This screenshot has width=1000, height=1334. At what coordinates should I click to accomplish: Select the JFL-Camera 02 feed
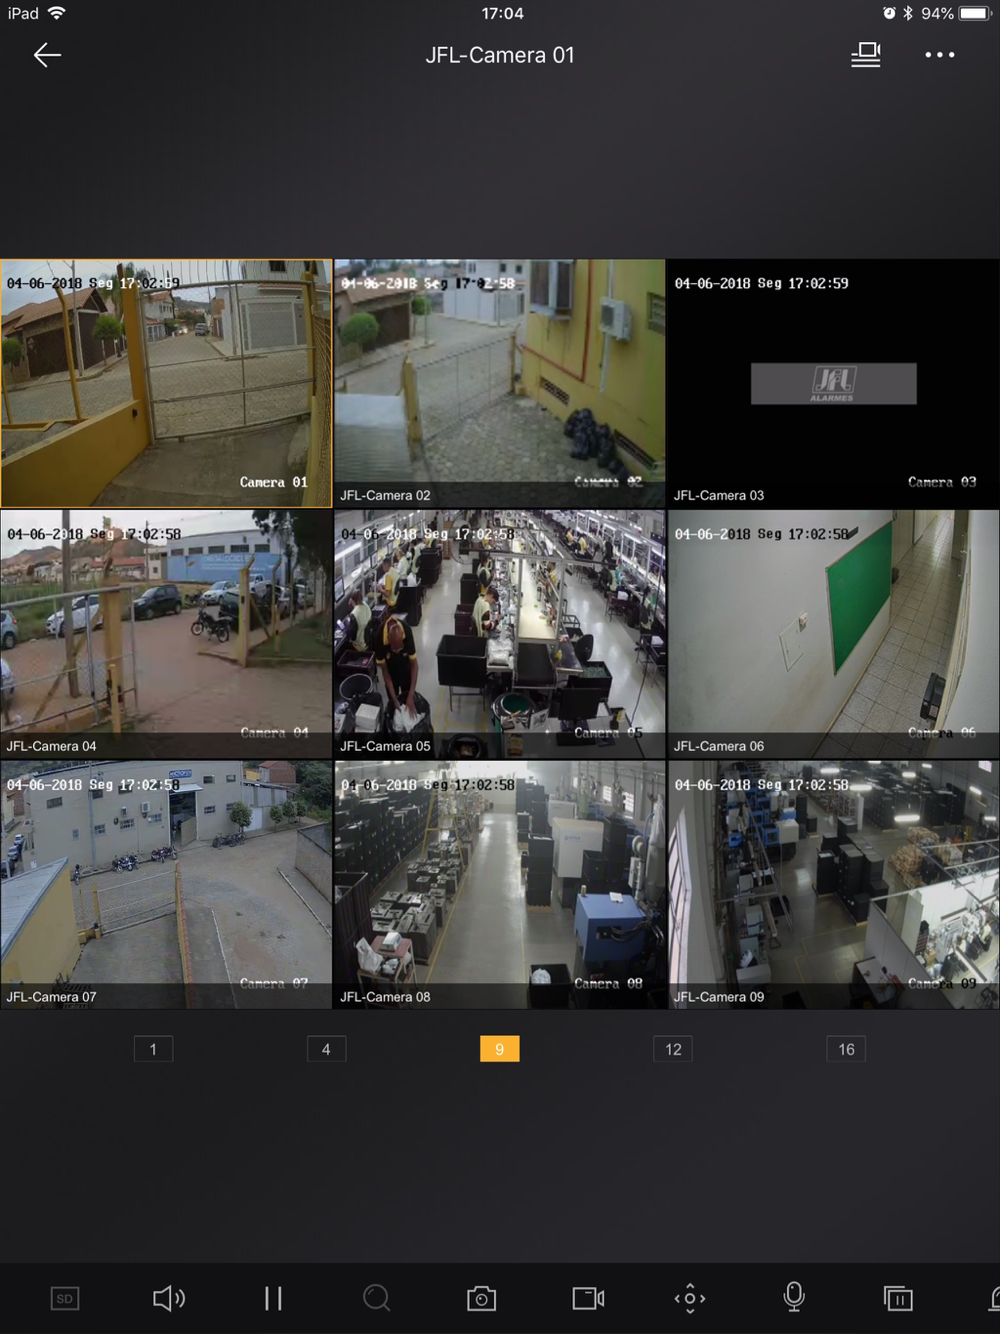(x=499, y=383)
